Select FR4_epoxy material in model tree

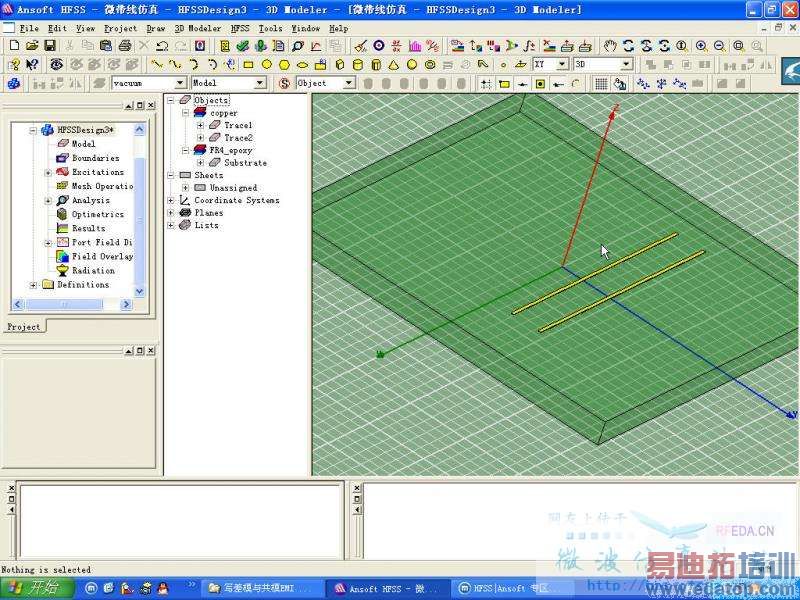tap(231, 151)
